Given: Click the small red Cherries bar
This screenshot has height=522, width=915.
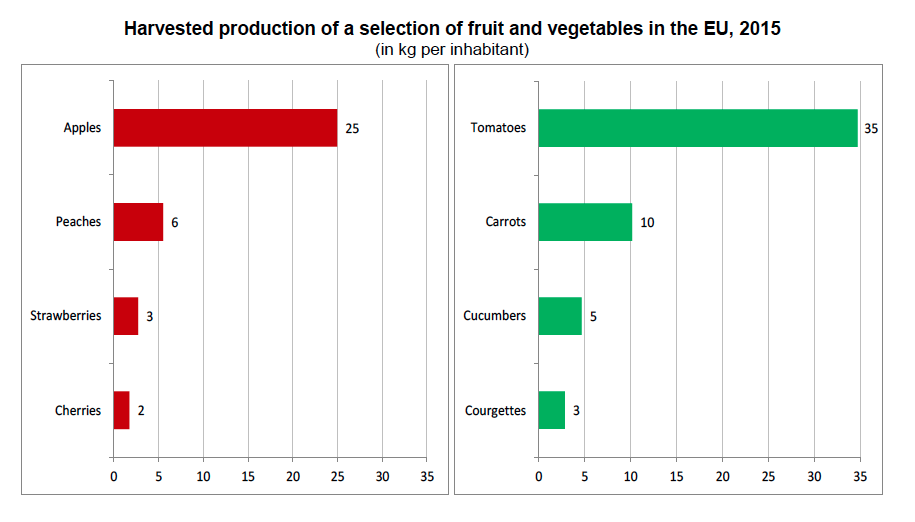Looking at the screenshot, I should point(121,410).
